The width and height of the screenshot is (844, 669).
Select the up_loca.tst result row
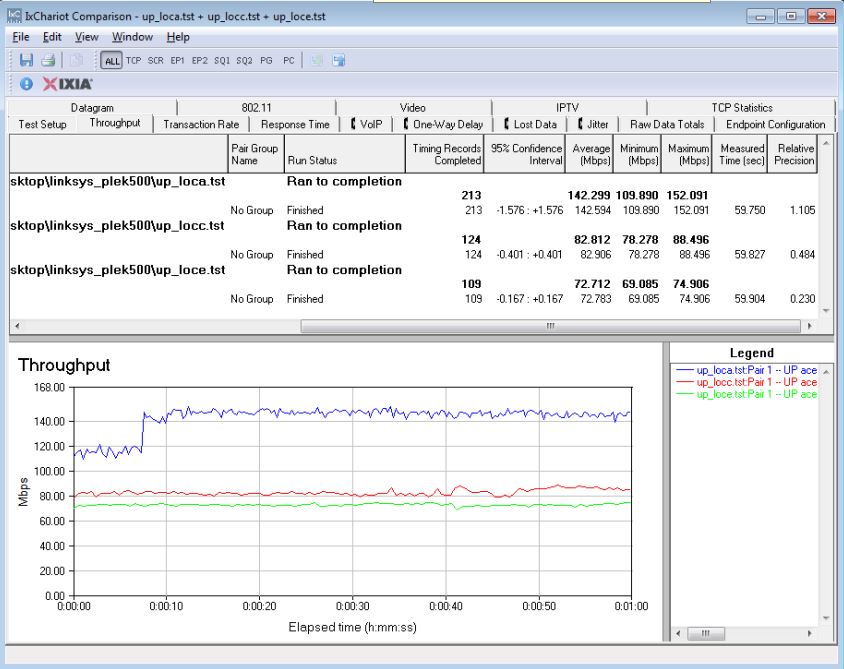click(x=413, y=181)
